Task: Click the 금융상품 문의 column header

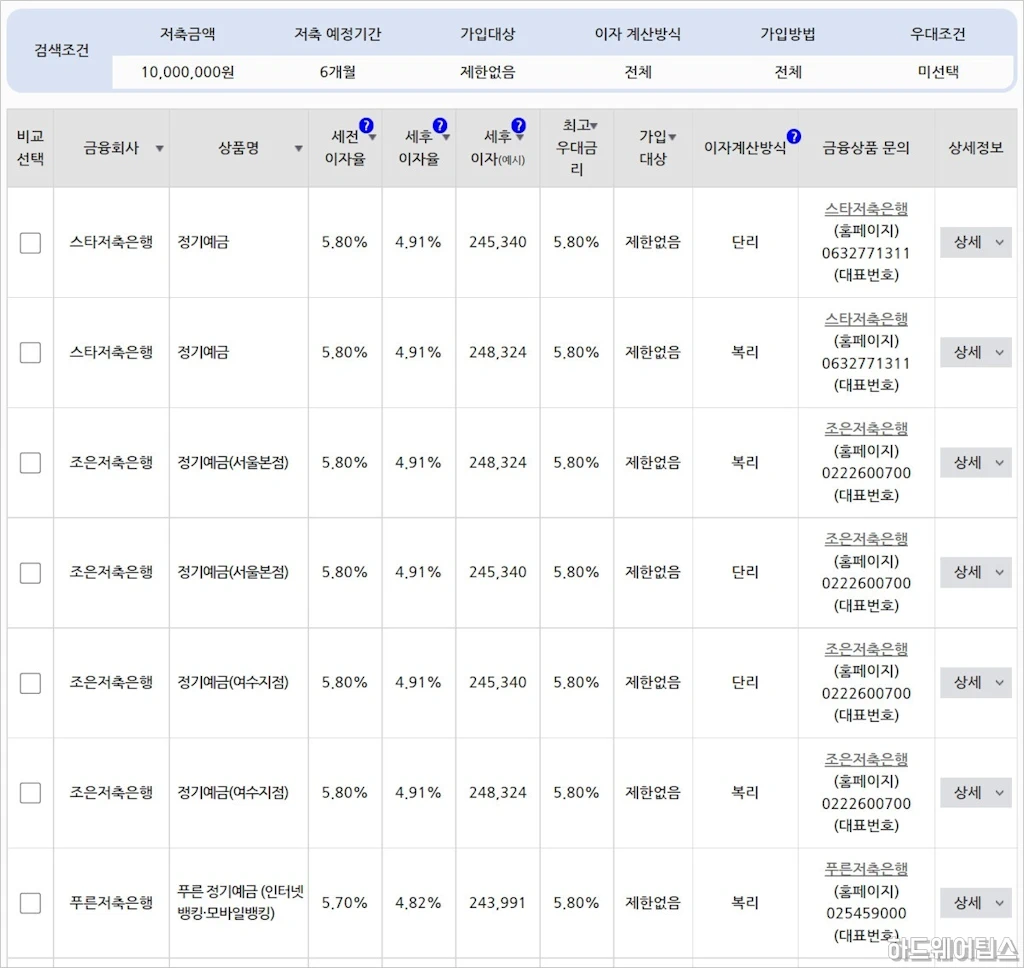Action: (x=866, y=148)
